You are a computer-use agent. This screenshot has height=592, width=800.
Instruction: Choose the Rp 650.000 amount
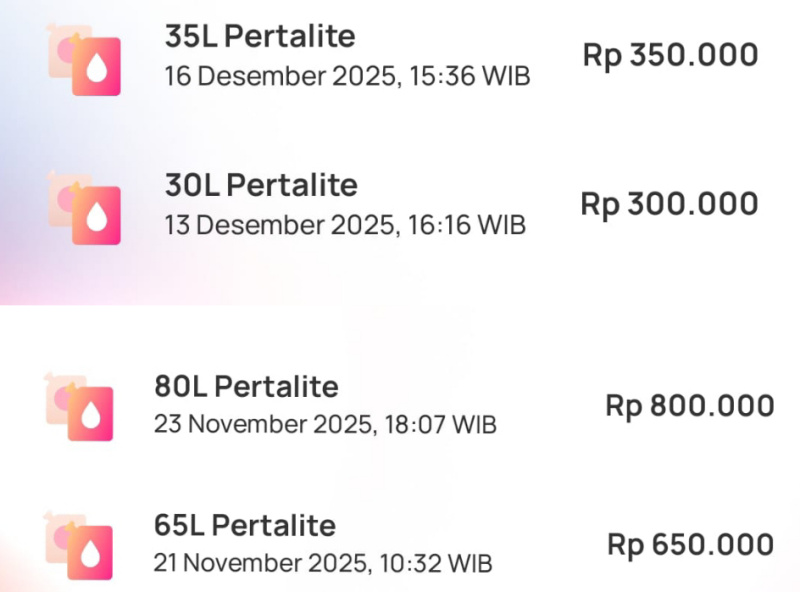click(690, 545)
